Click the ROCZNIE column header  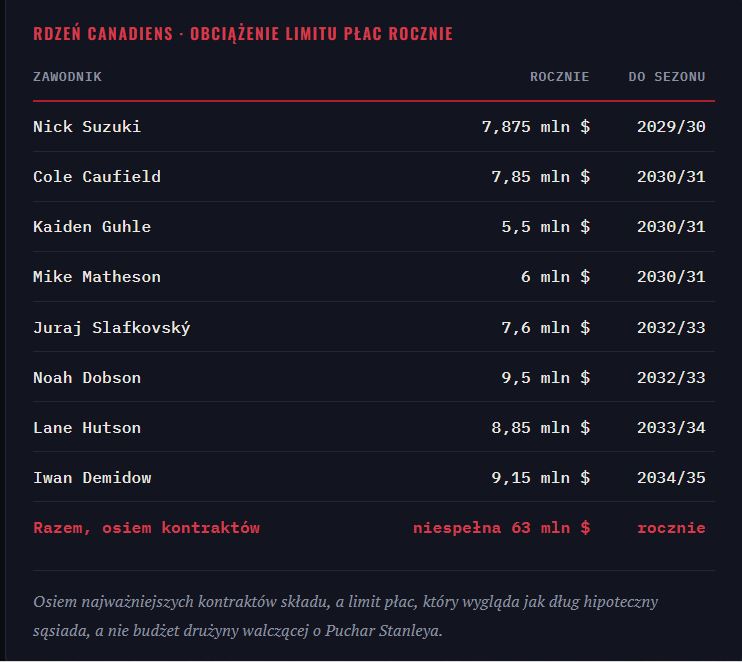[x=559, y=77]
